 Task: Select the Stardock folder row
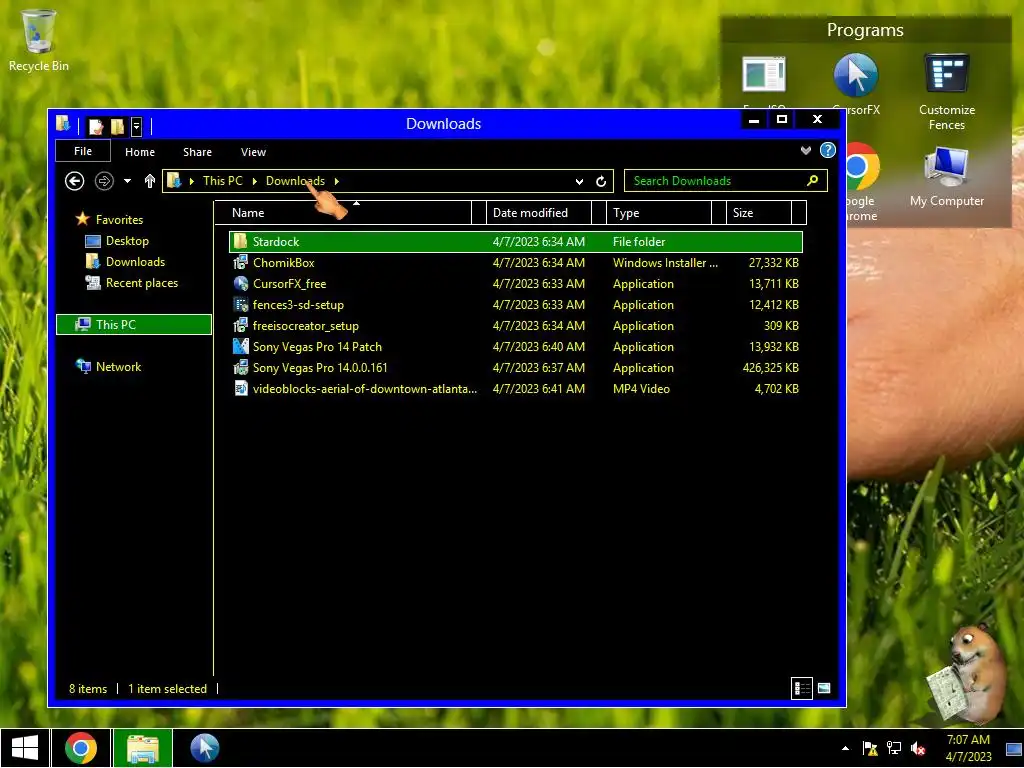(x=515, y=242)
